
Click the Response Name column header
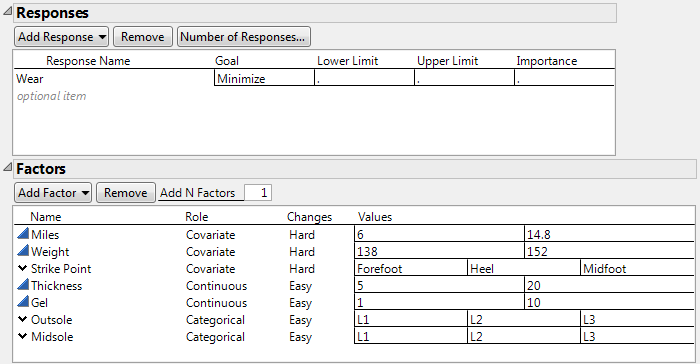coord(88,61)
